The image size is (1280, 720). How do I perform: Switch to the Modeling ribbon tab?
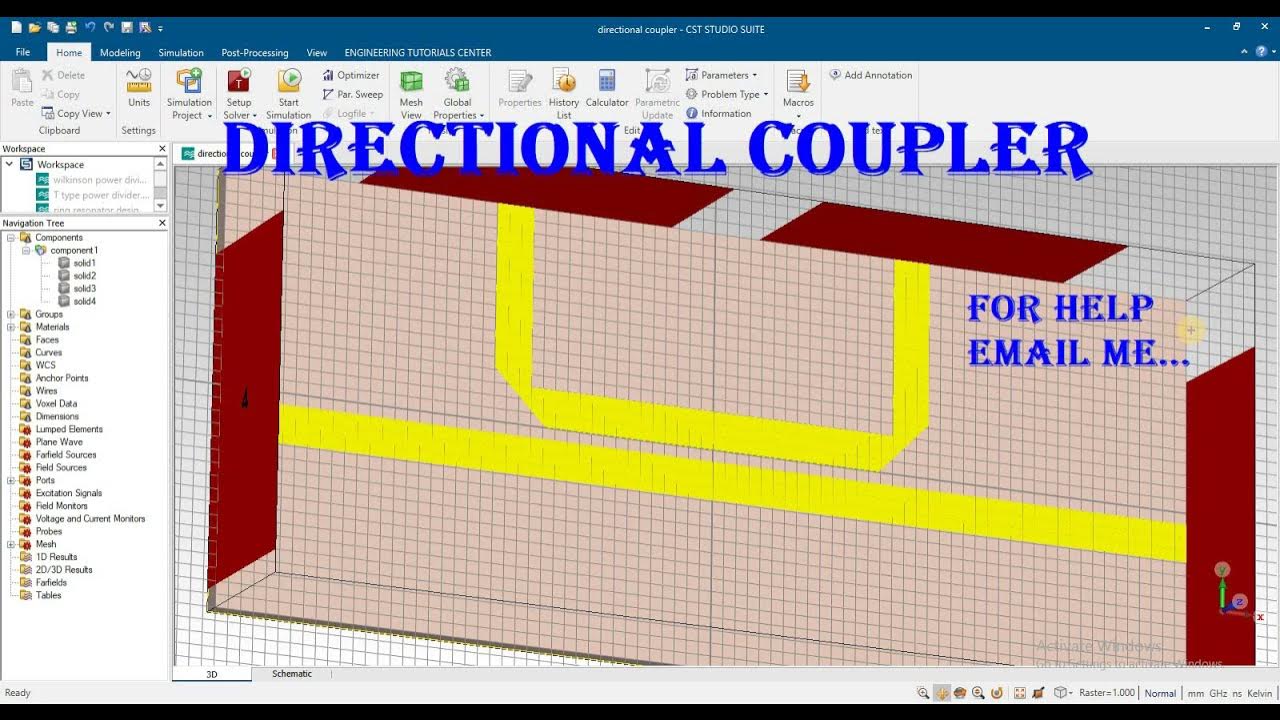(x=120, y=53)
